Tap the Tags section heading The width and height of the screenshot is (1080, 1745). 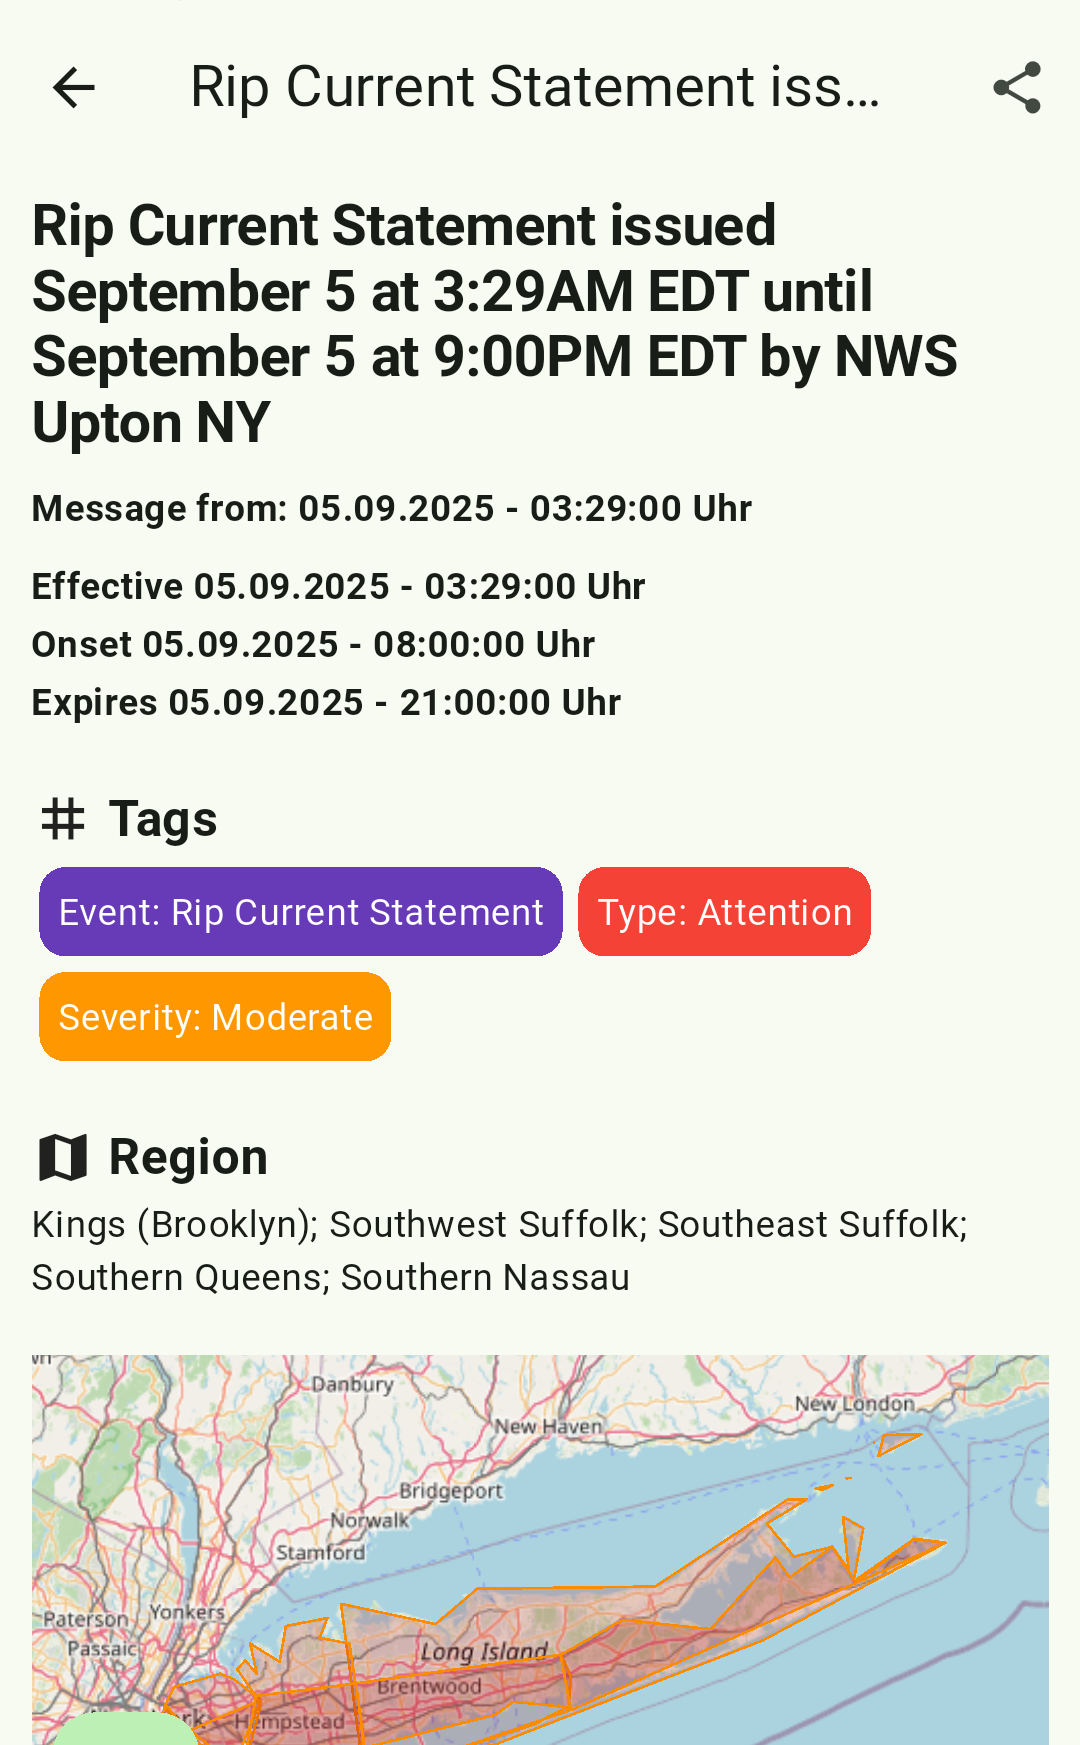pyautogui.click(x=163, y=819)
